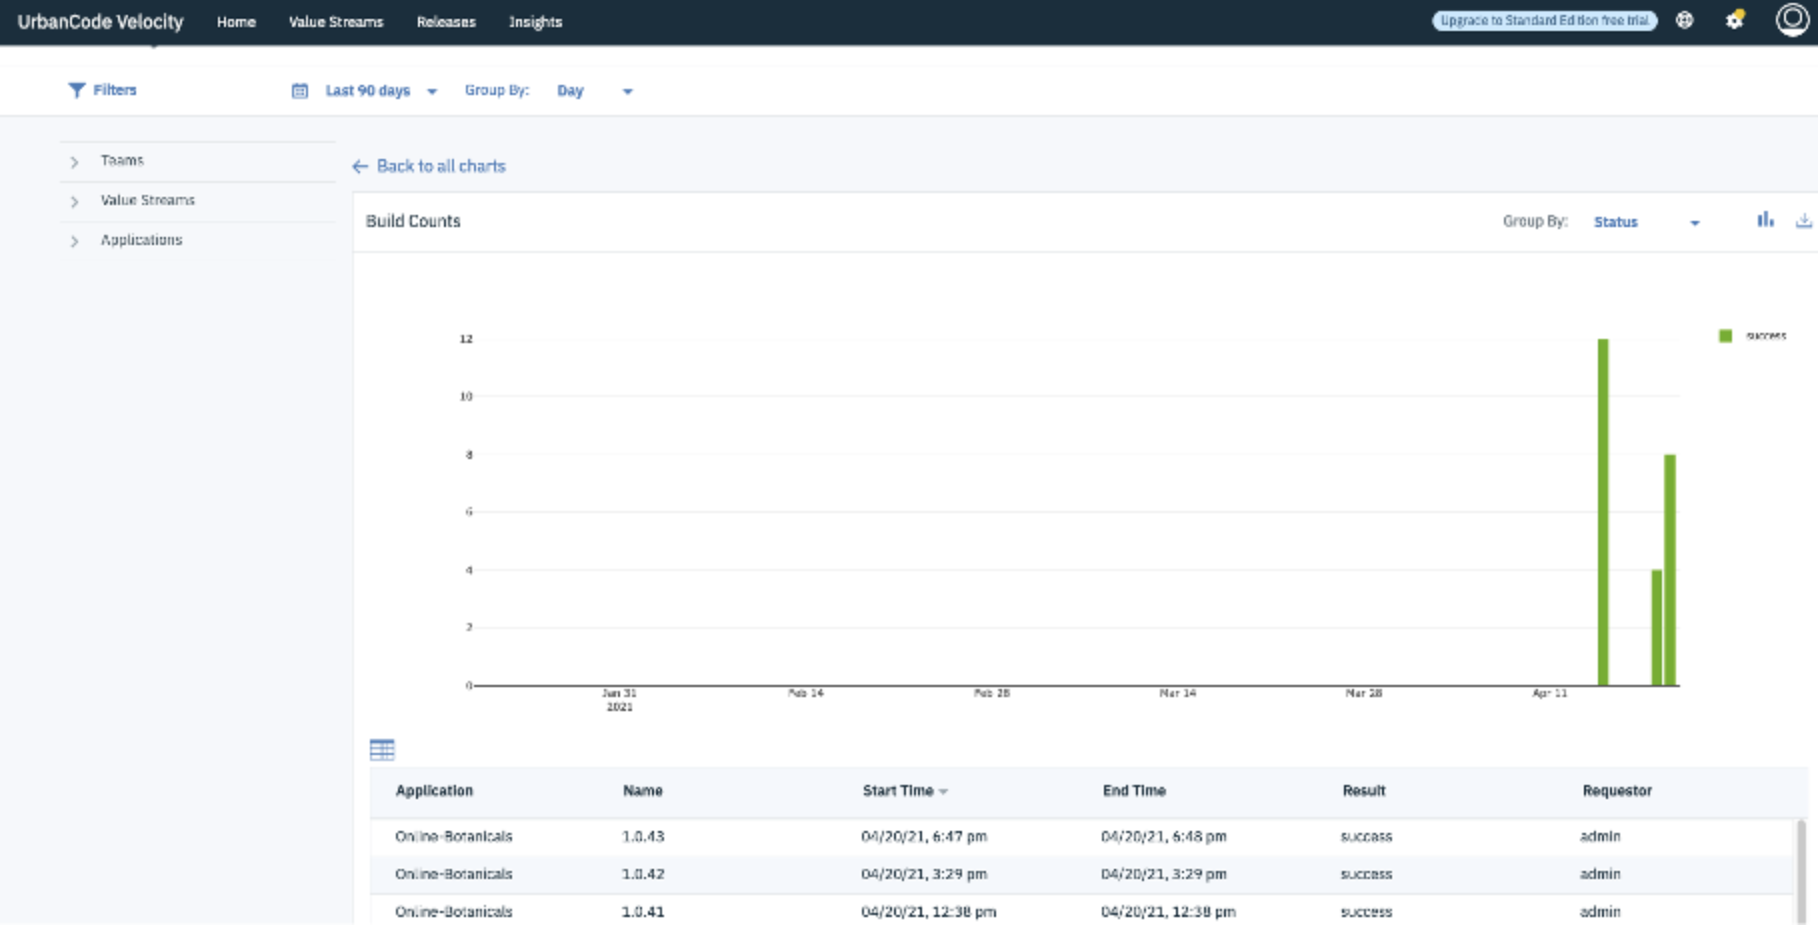Open the Group By Status dropdown

[x=1645, y=222]
